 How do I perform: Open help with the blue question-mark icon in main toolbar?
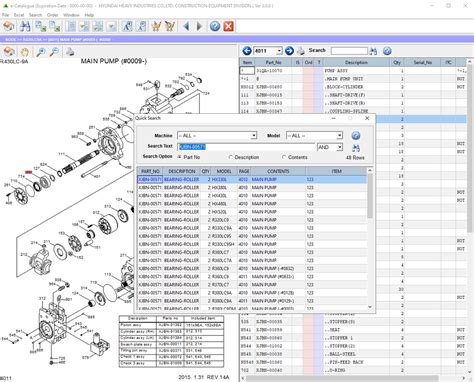point(215,26)
